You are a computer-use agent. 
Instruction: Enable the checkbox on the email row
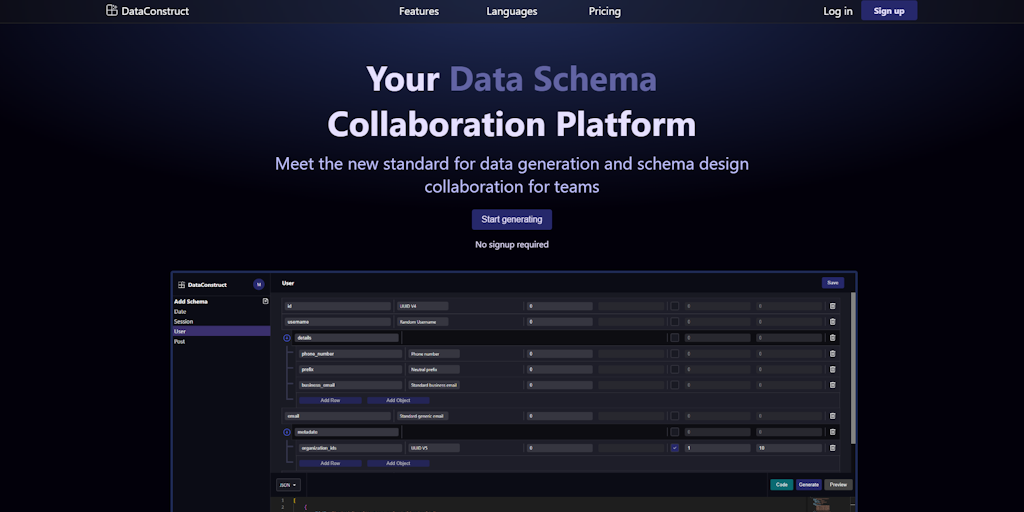pyautogui.click(x=674, y=416)
